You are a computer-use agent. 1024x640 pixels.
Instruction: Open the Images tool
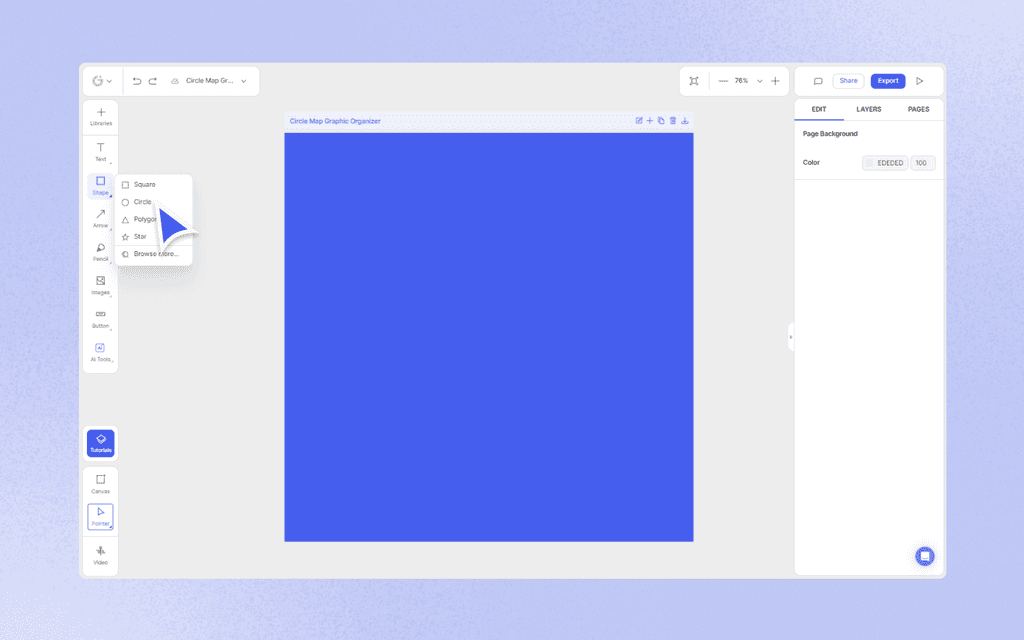[x=100, y=285]
